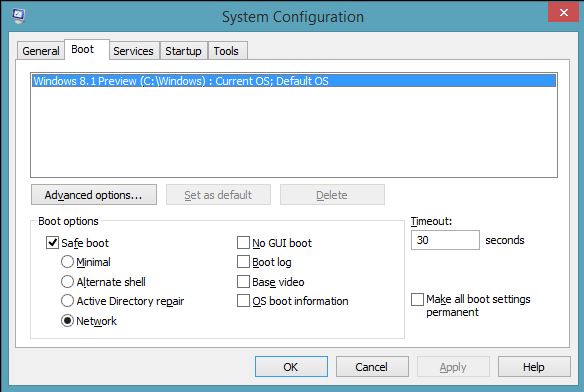Close the System Configuration window
The width and height of the screenshot is (584, 392).
point(564,13)
